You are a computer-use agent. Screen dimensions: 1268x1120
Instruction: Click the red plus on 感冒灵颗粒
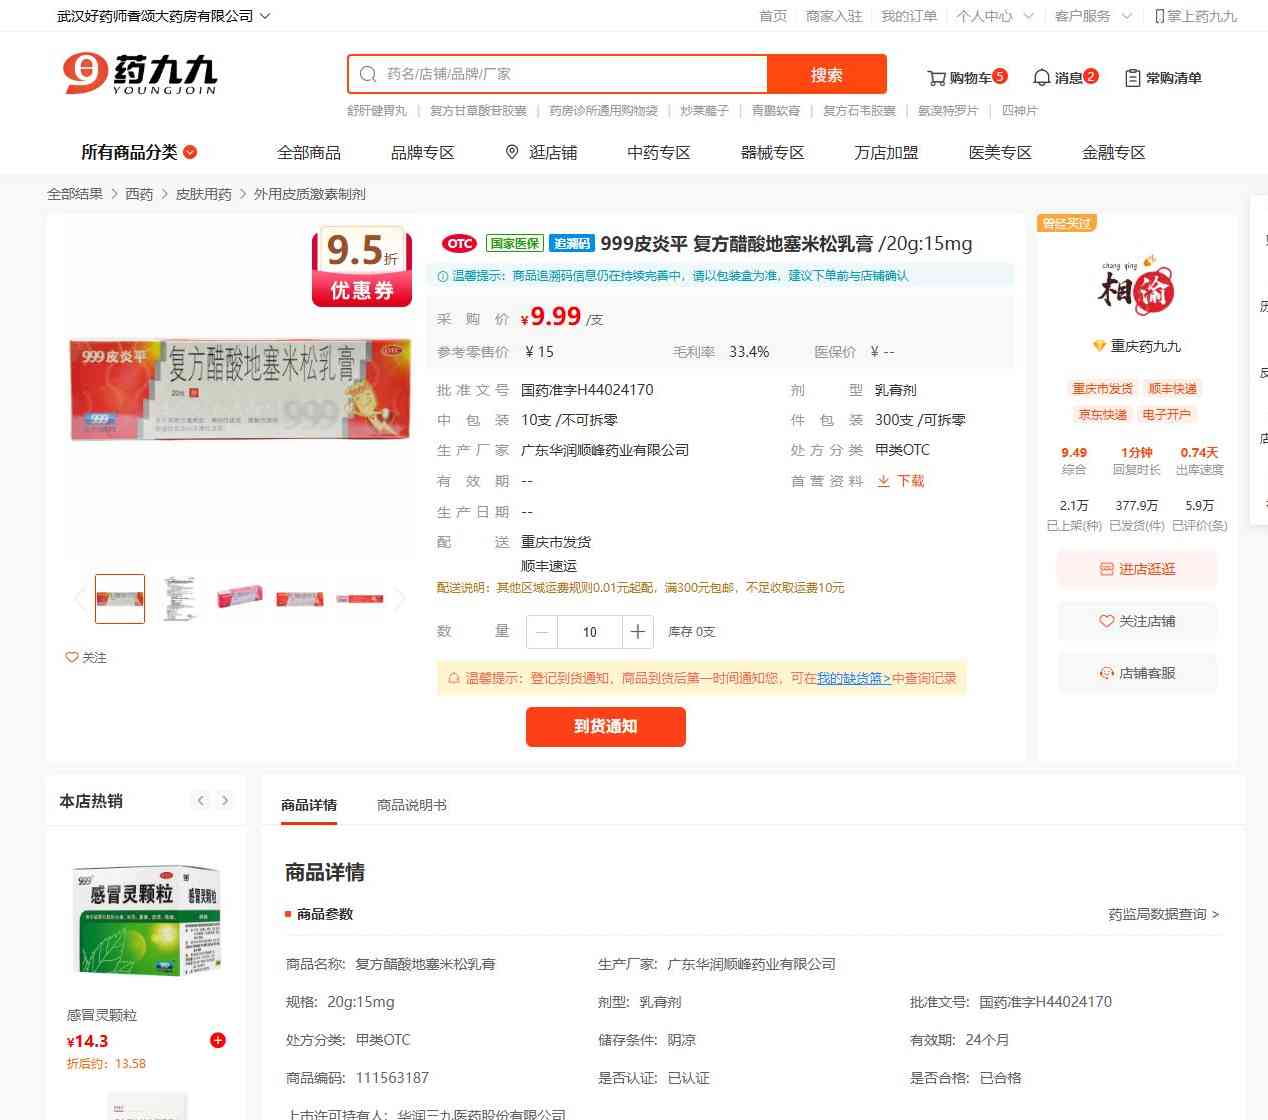point(218,1040)
